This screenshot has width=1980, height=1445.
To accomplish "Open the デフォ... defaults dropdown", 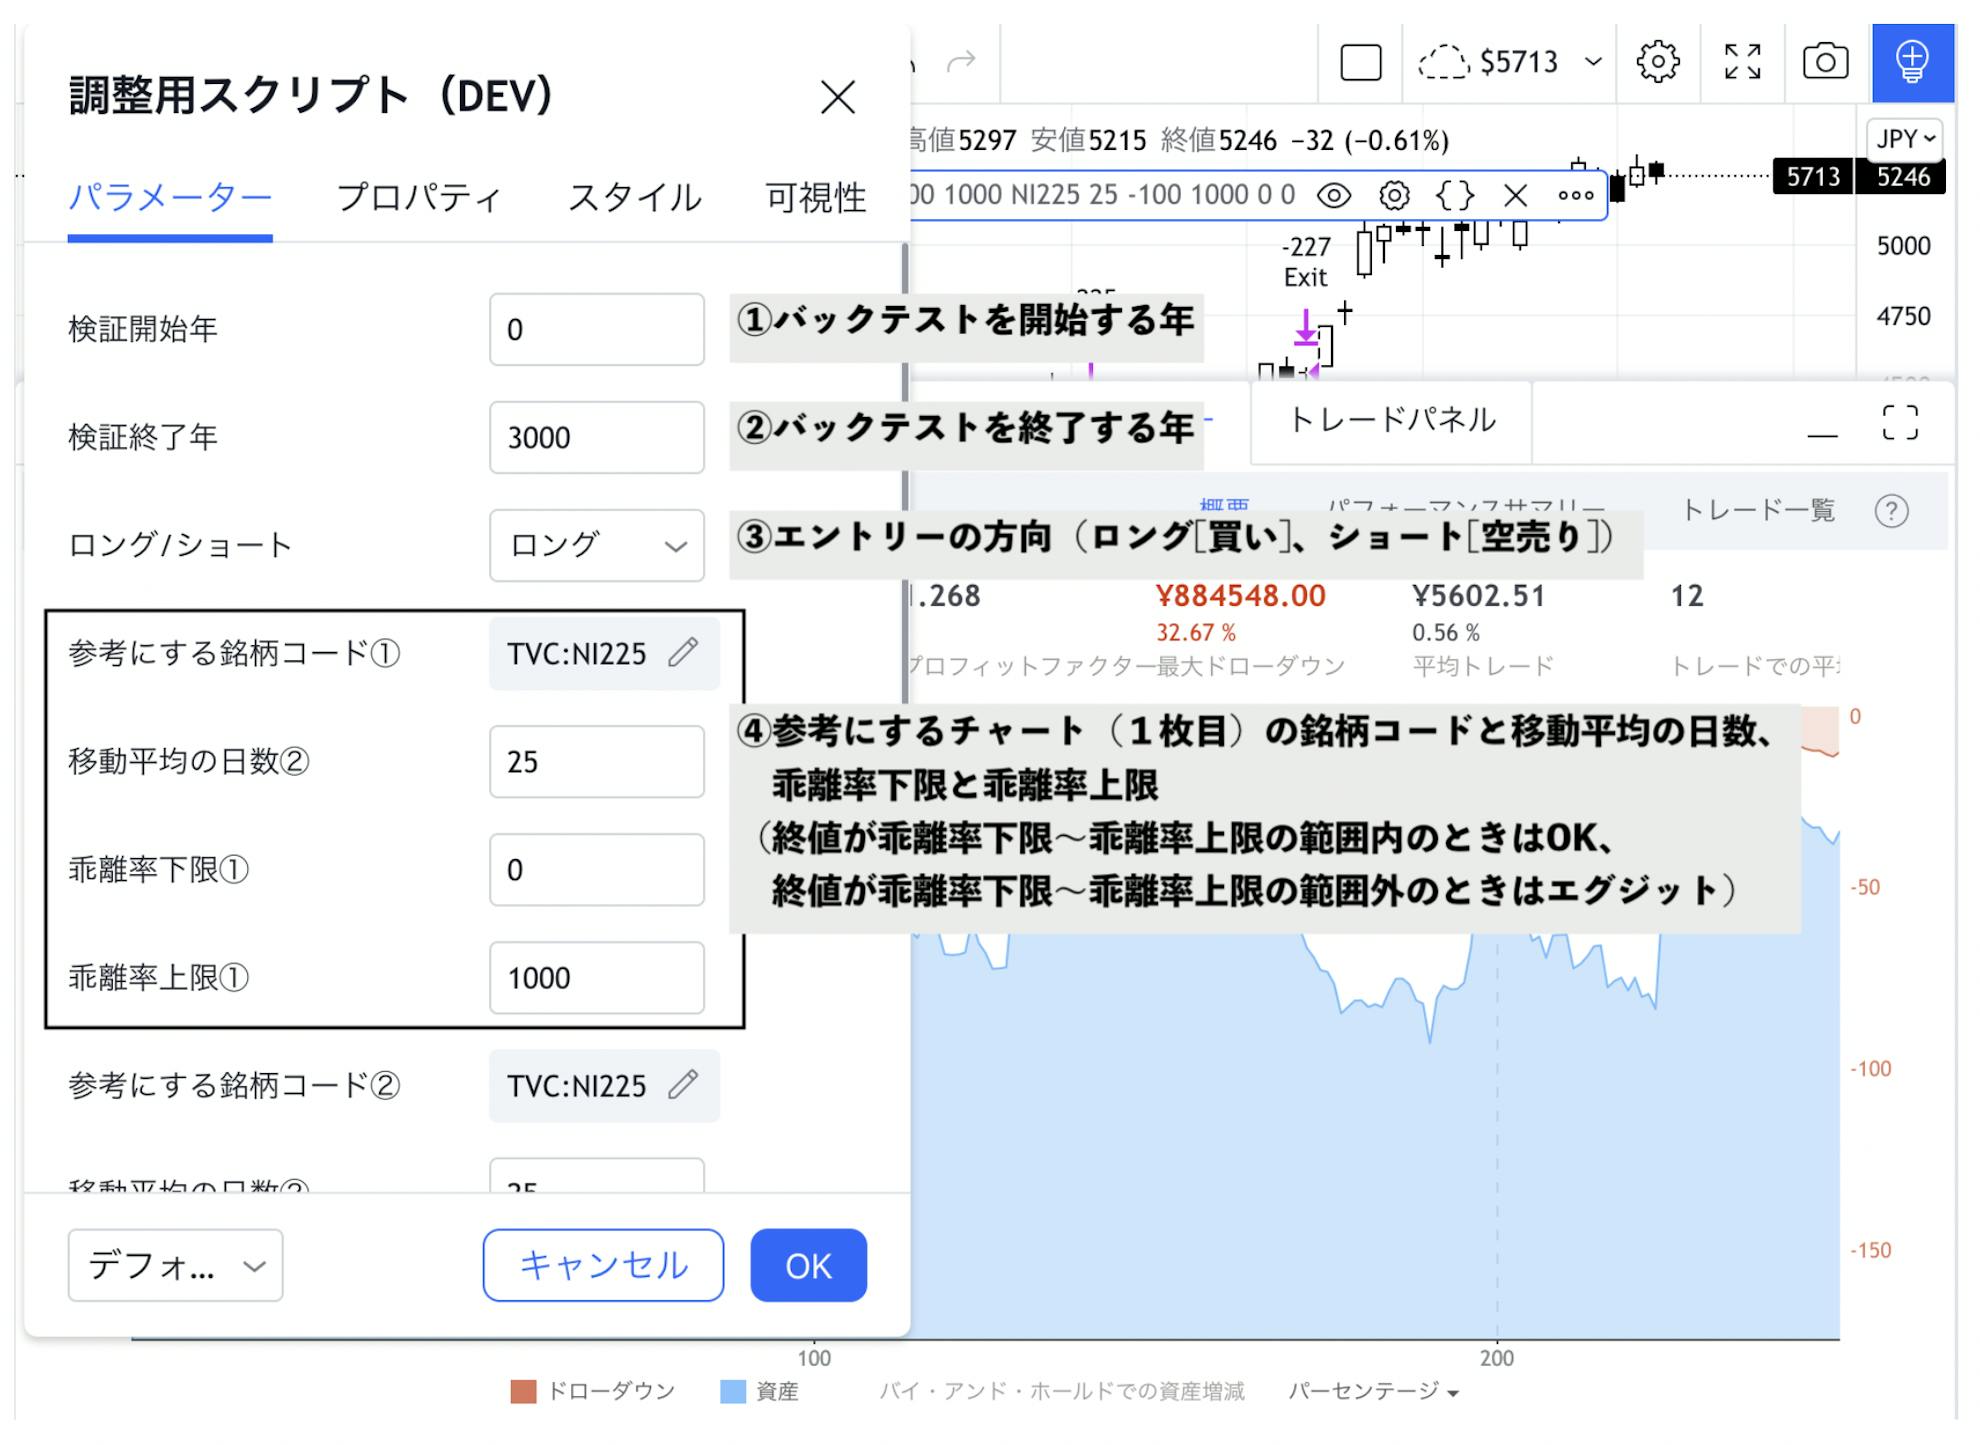I will 175,1265.
